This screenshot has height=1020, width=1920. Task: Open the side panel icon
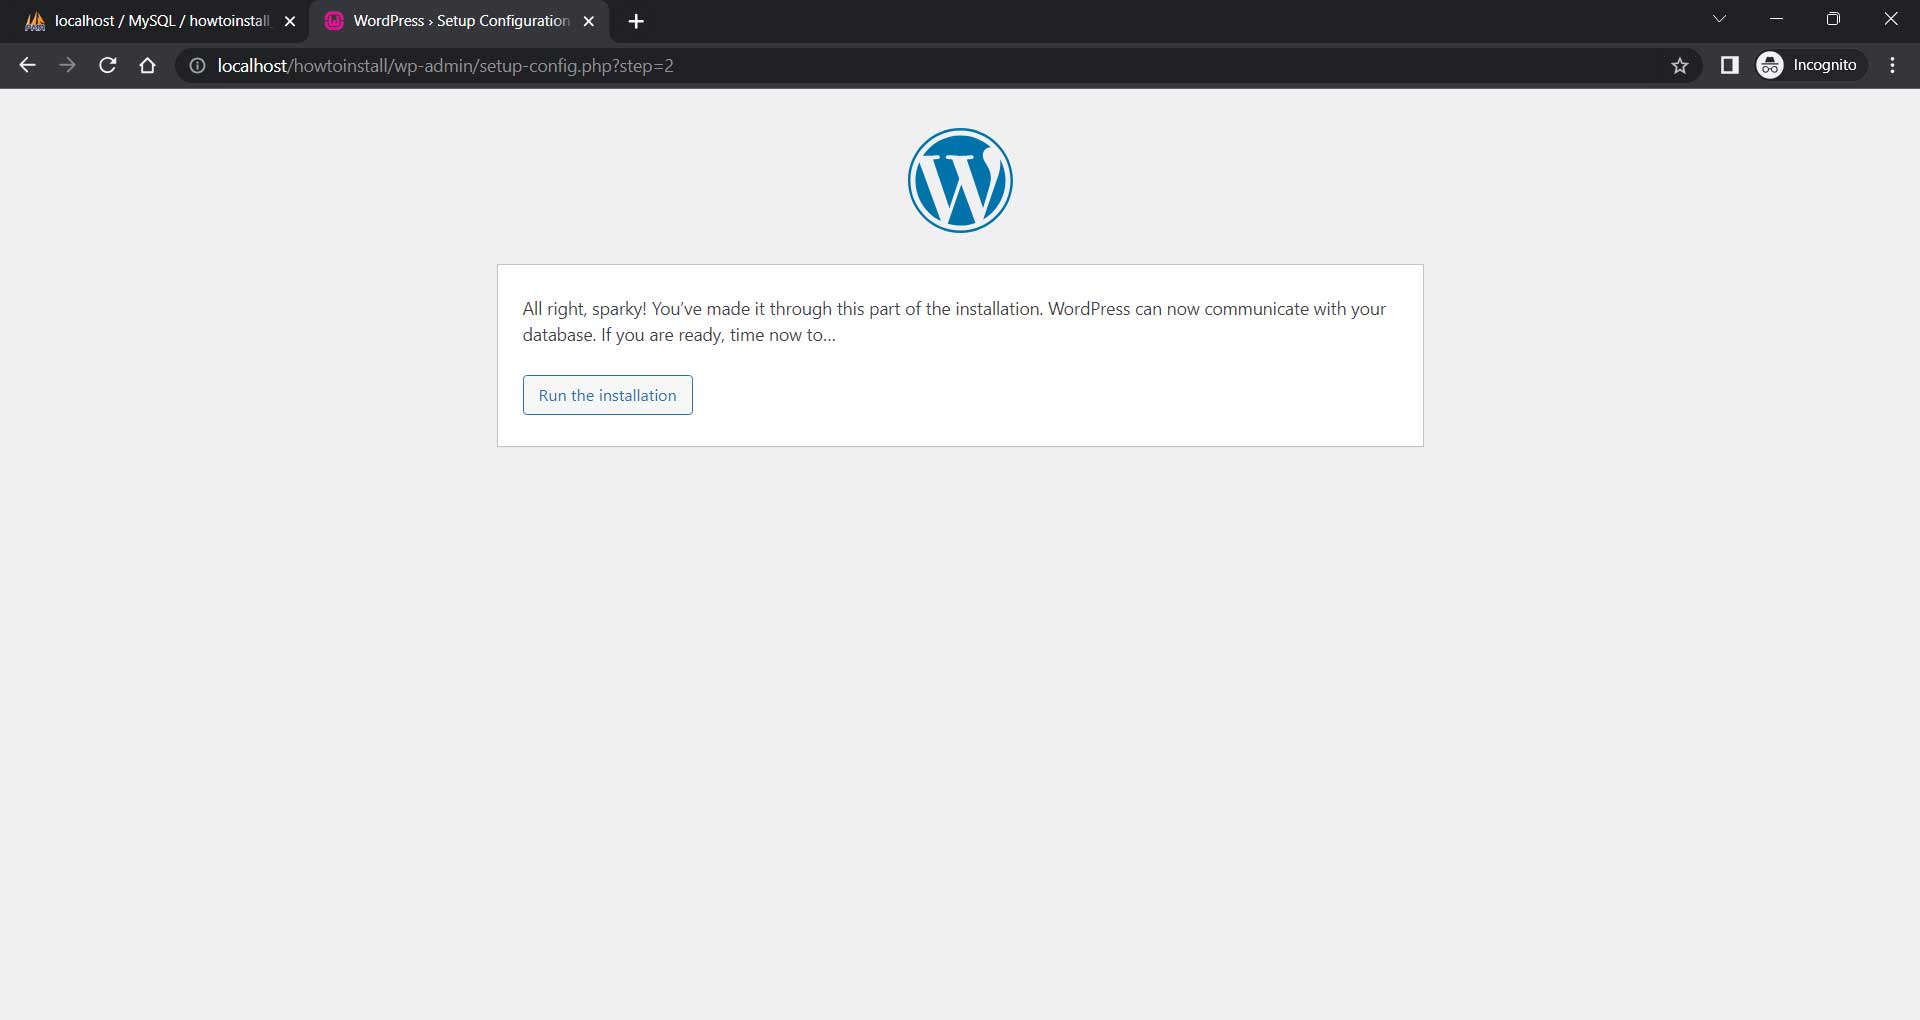[x=1729, y=65]
